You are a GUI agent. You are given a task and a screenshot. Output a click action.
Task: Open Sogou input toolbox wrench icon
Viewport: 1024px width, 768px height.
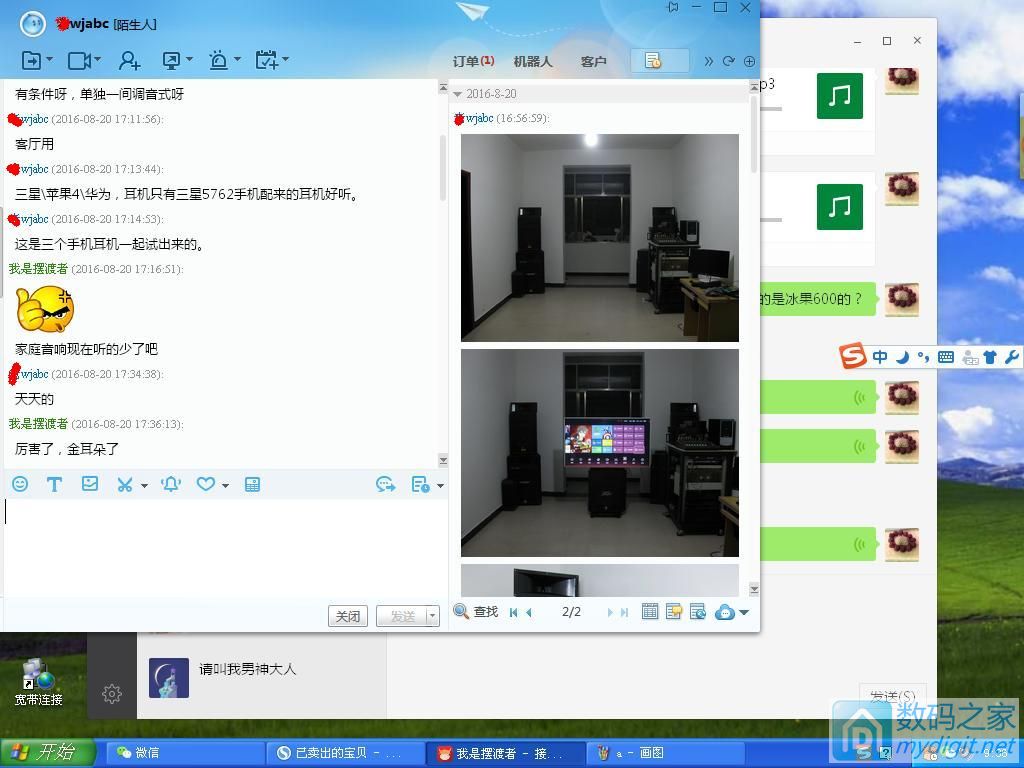click(x=1012, y=357)
